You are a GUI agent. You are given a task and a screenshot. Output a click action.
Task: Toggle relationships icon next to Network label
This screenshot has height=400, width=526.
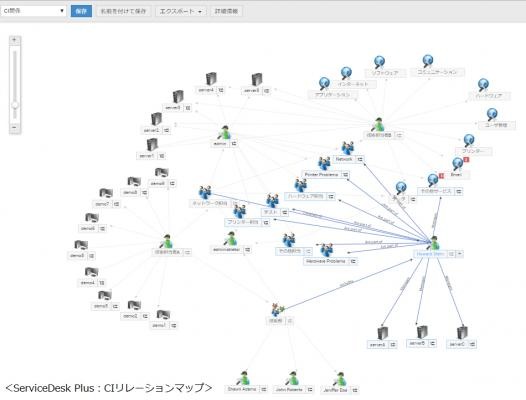click(360, 159)
